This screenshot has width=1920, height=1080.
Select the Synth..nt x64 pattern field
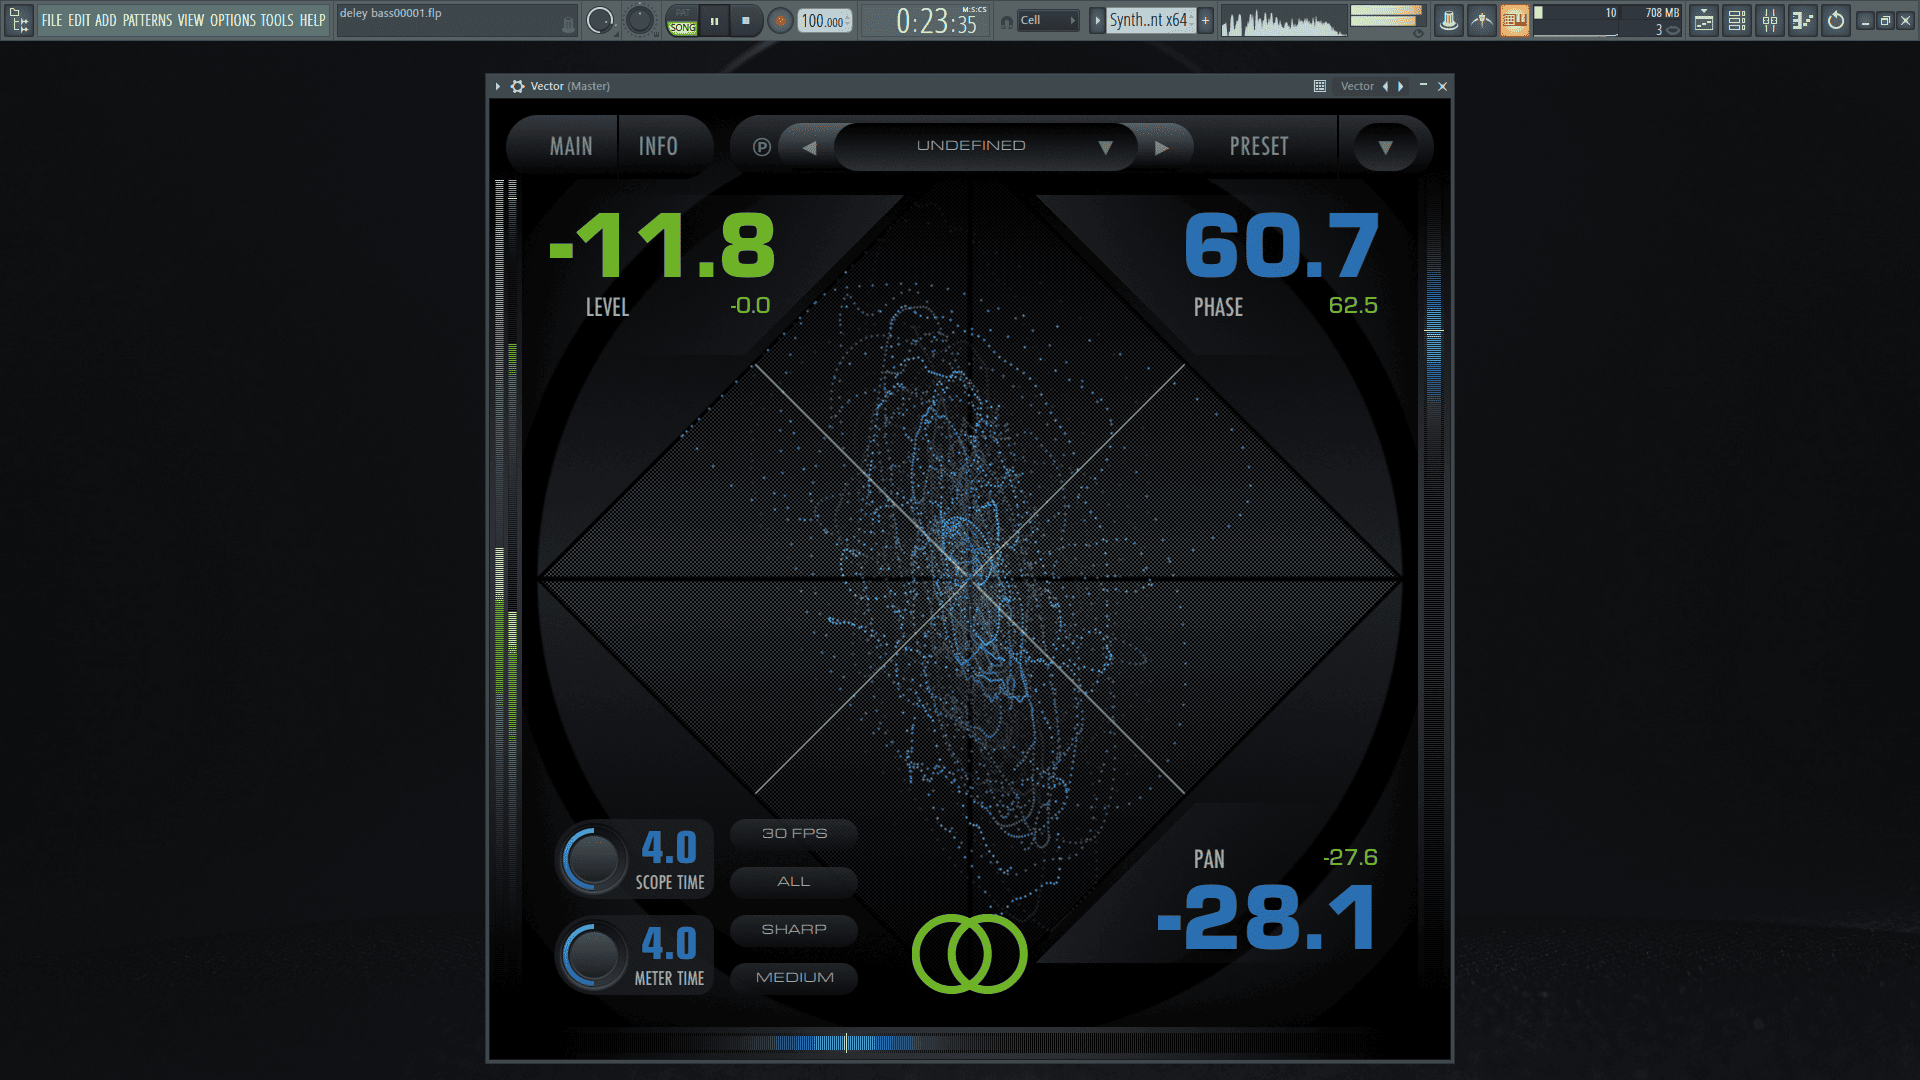click(1150, 20)
